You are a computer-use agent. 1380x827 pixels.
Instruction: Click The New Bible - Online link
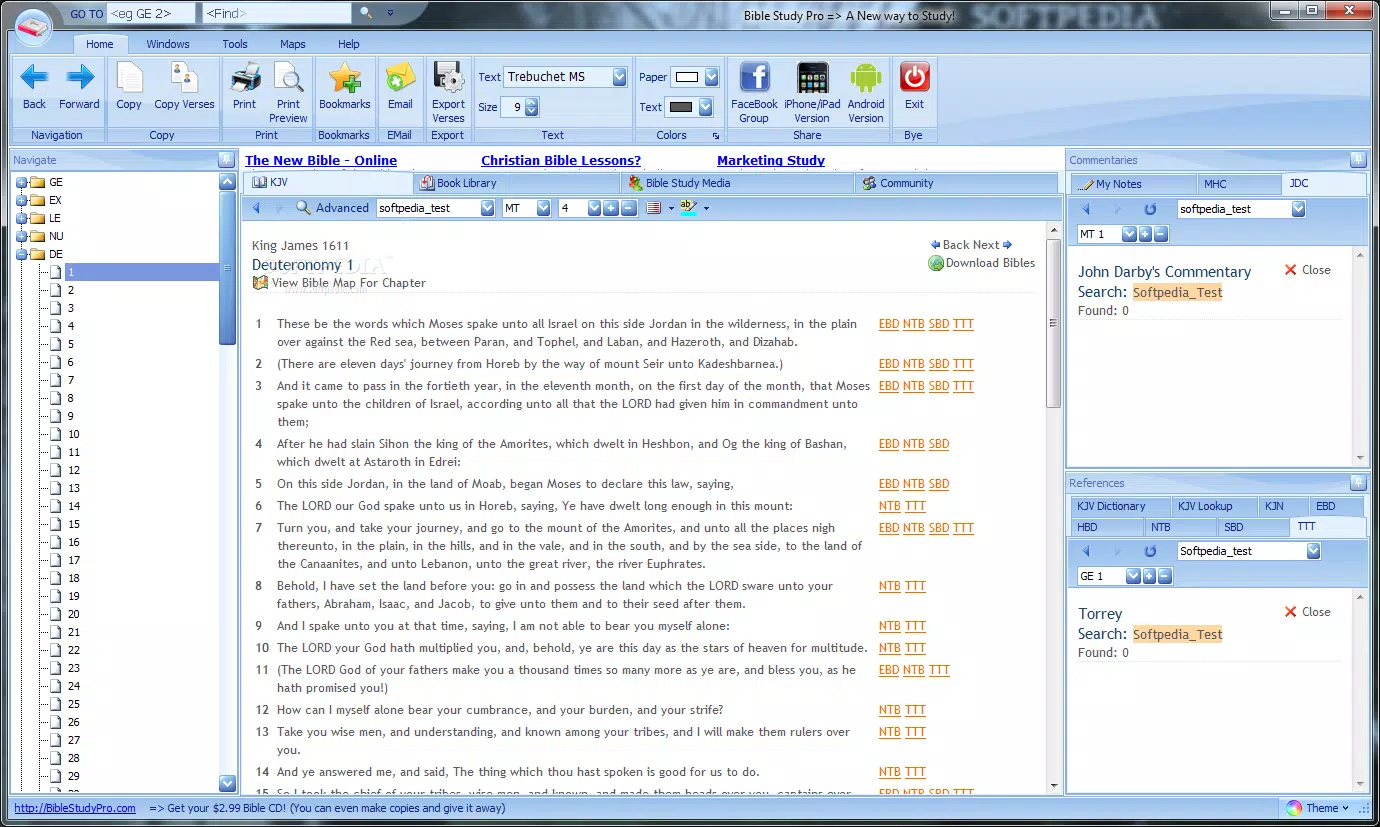tap(321, 160)
